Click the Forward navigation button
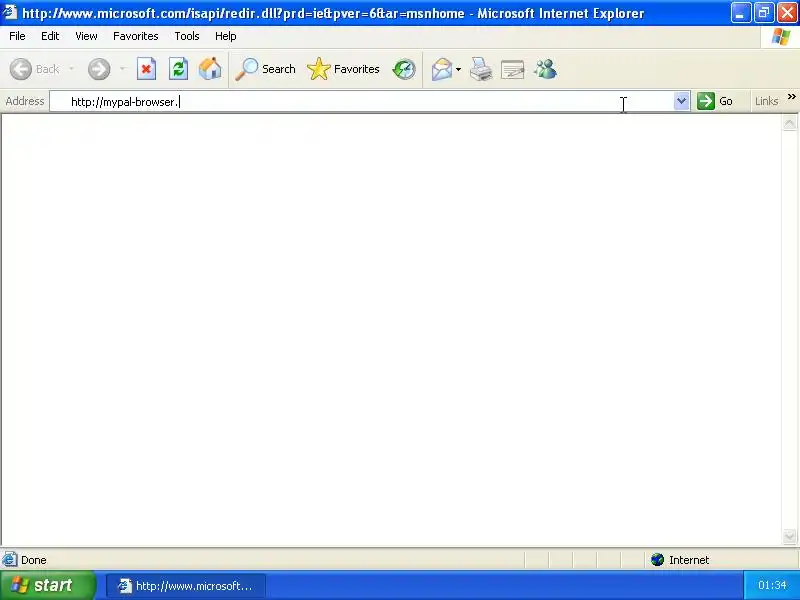 click(99, 69)
